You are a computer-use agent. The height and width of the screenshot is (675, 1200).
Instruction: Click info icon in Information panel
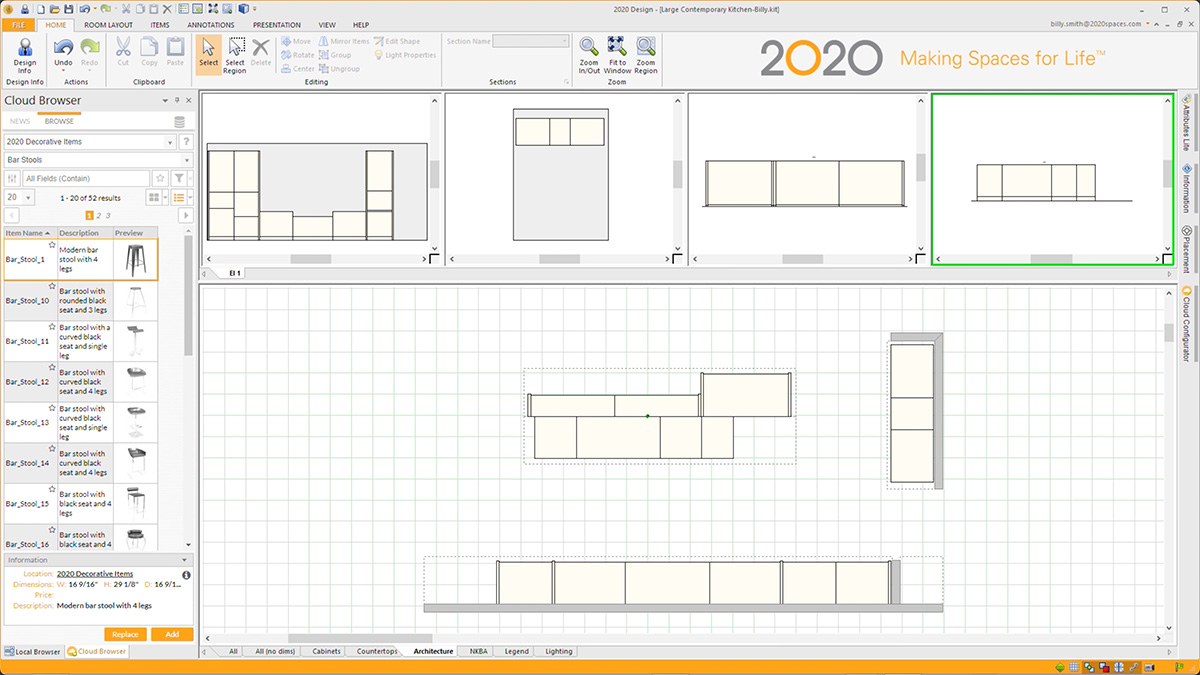(186, 575)
